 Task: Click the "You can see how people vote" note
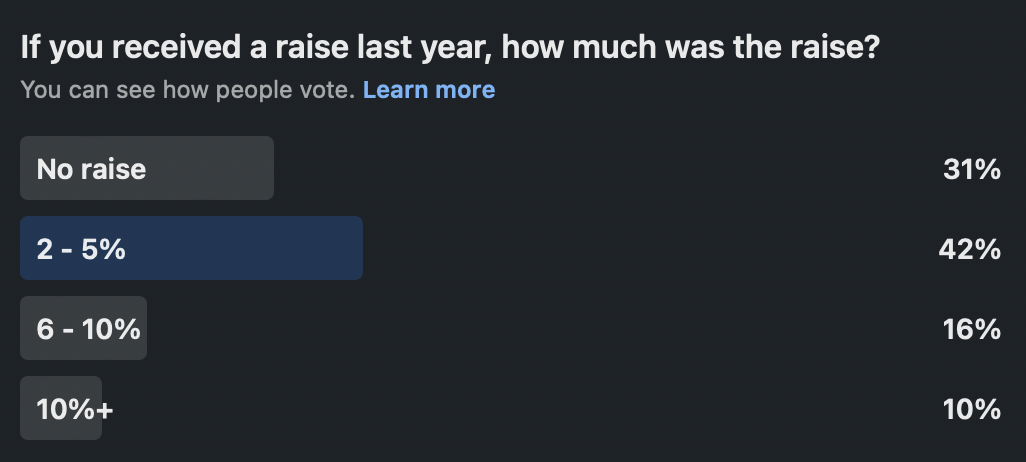coord(187,90)
